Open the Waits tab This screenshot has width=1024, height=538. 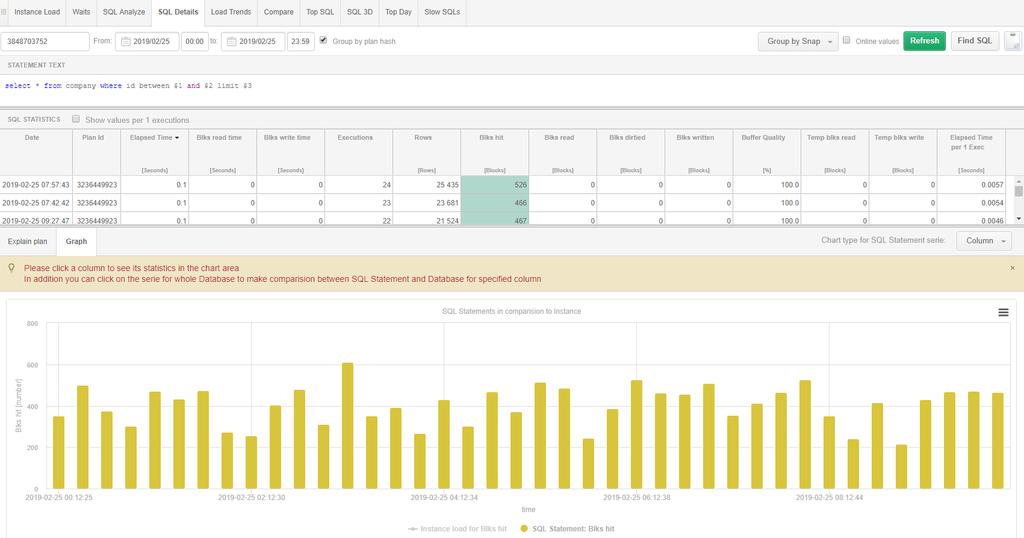click(81, 12)
